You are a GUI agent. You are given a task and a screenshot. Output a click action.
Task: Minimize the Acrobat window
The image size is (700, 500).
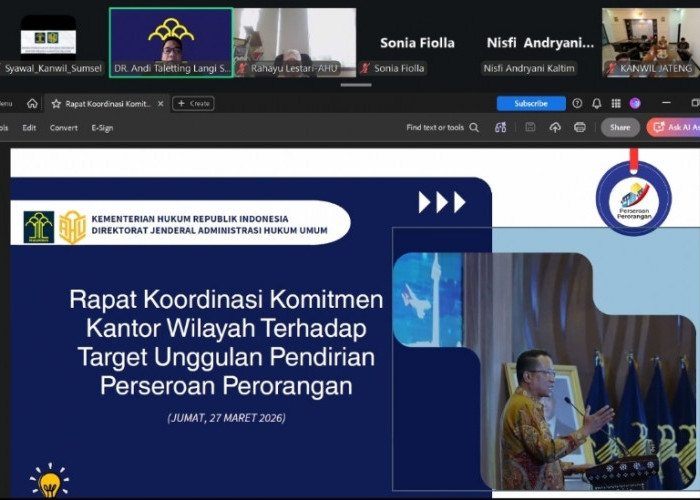coord(667,103)
